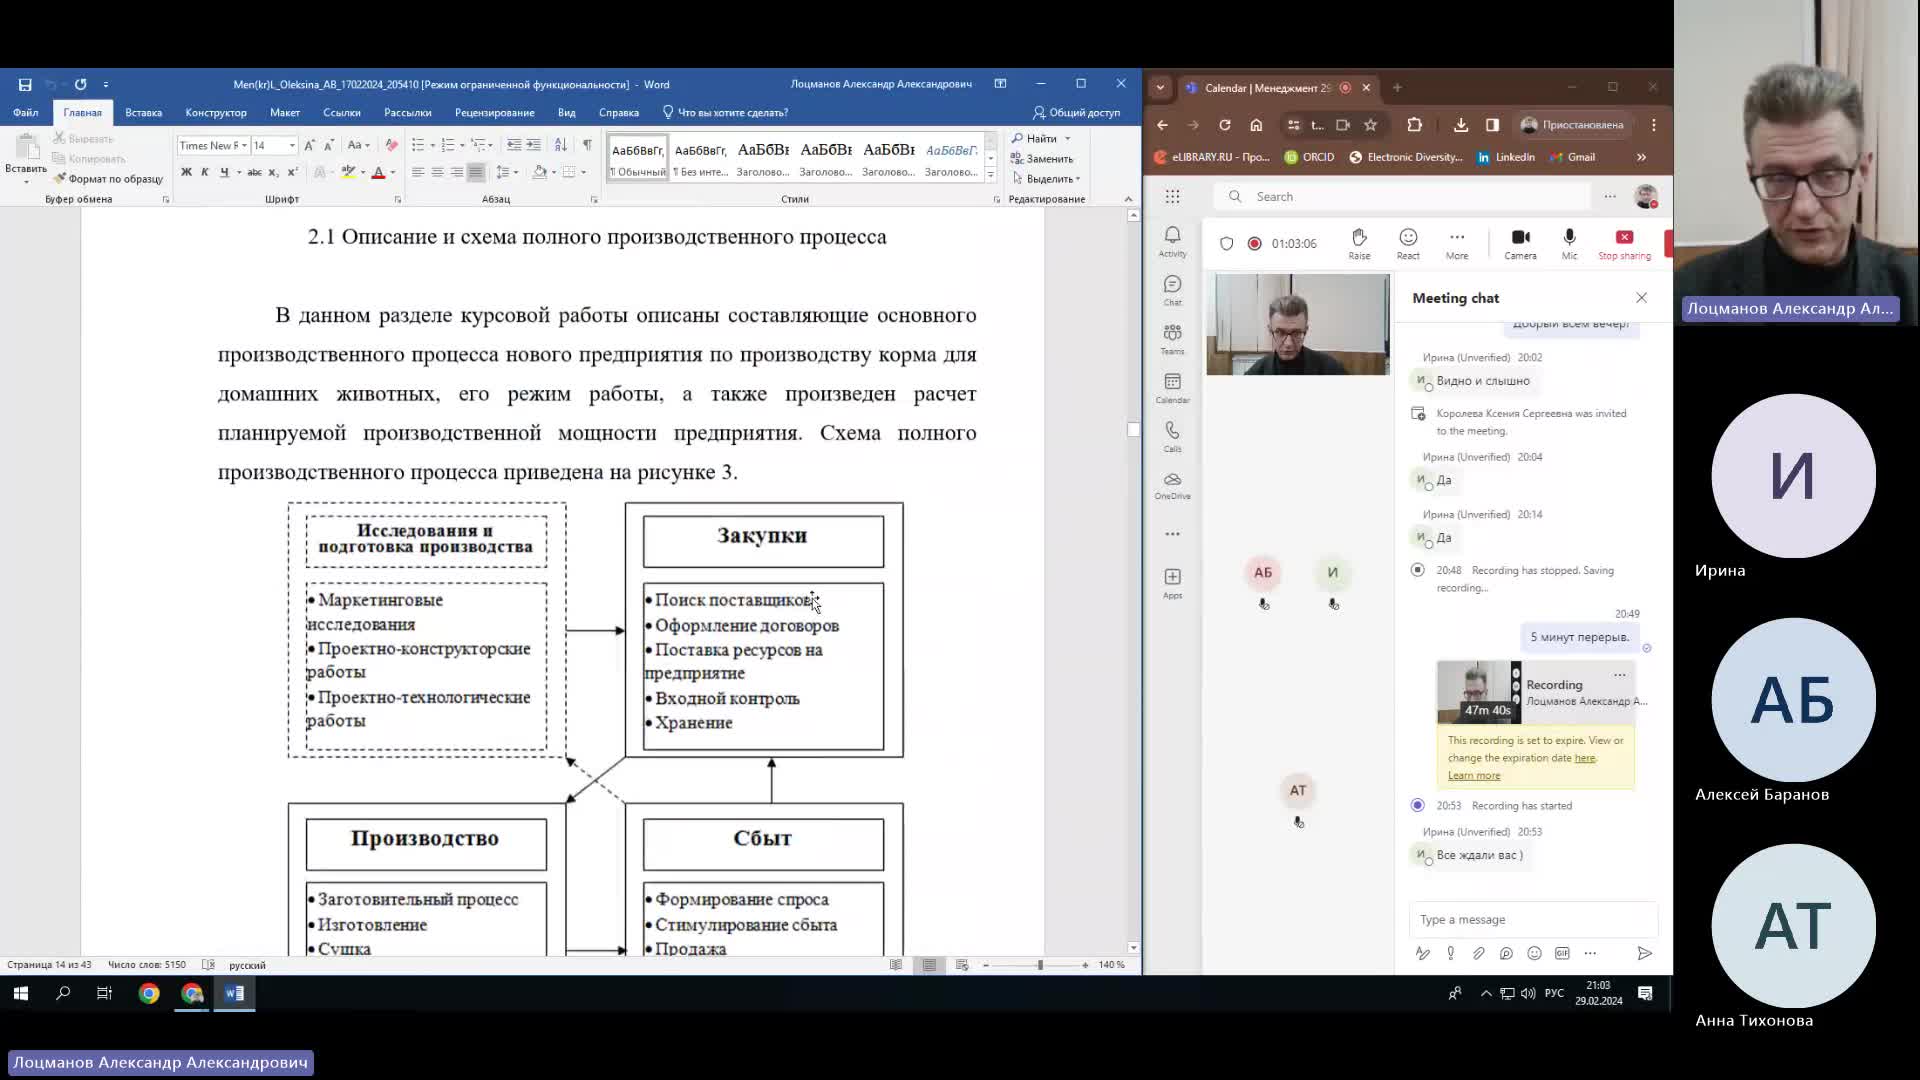Click the Windows Start button
Viewport: 1920px width, 1080px height.
tap(21, 993)
